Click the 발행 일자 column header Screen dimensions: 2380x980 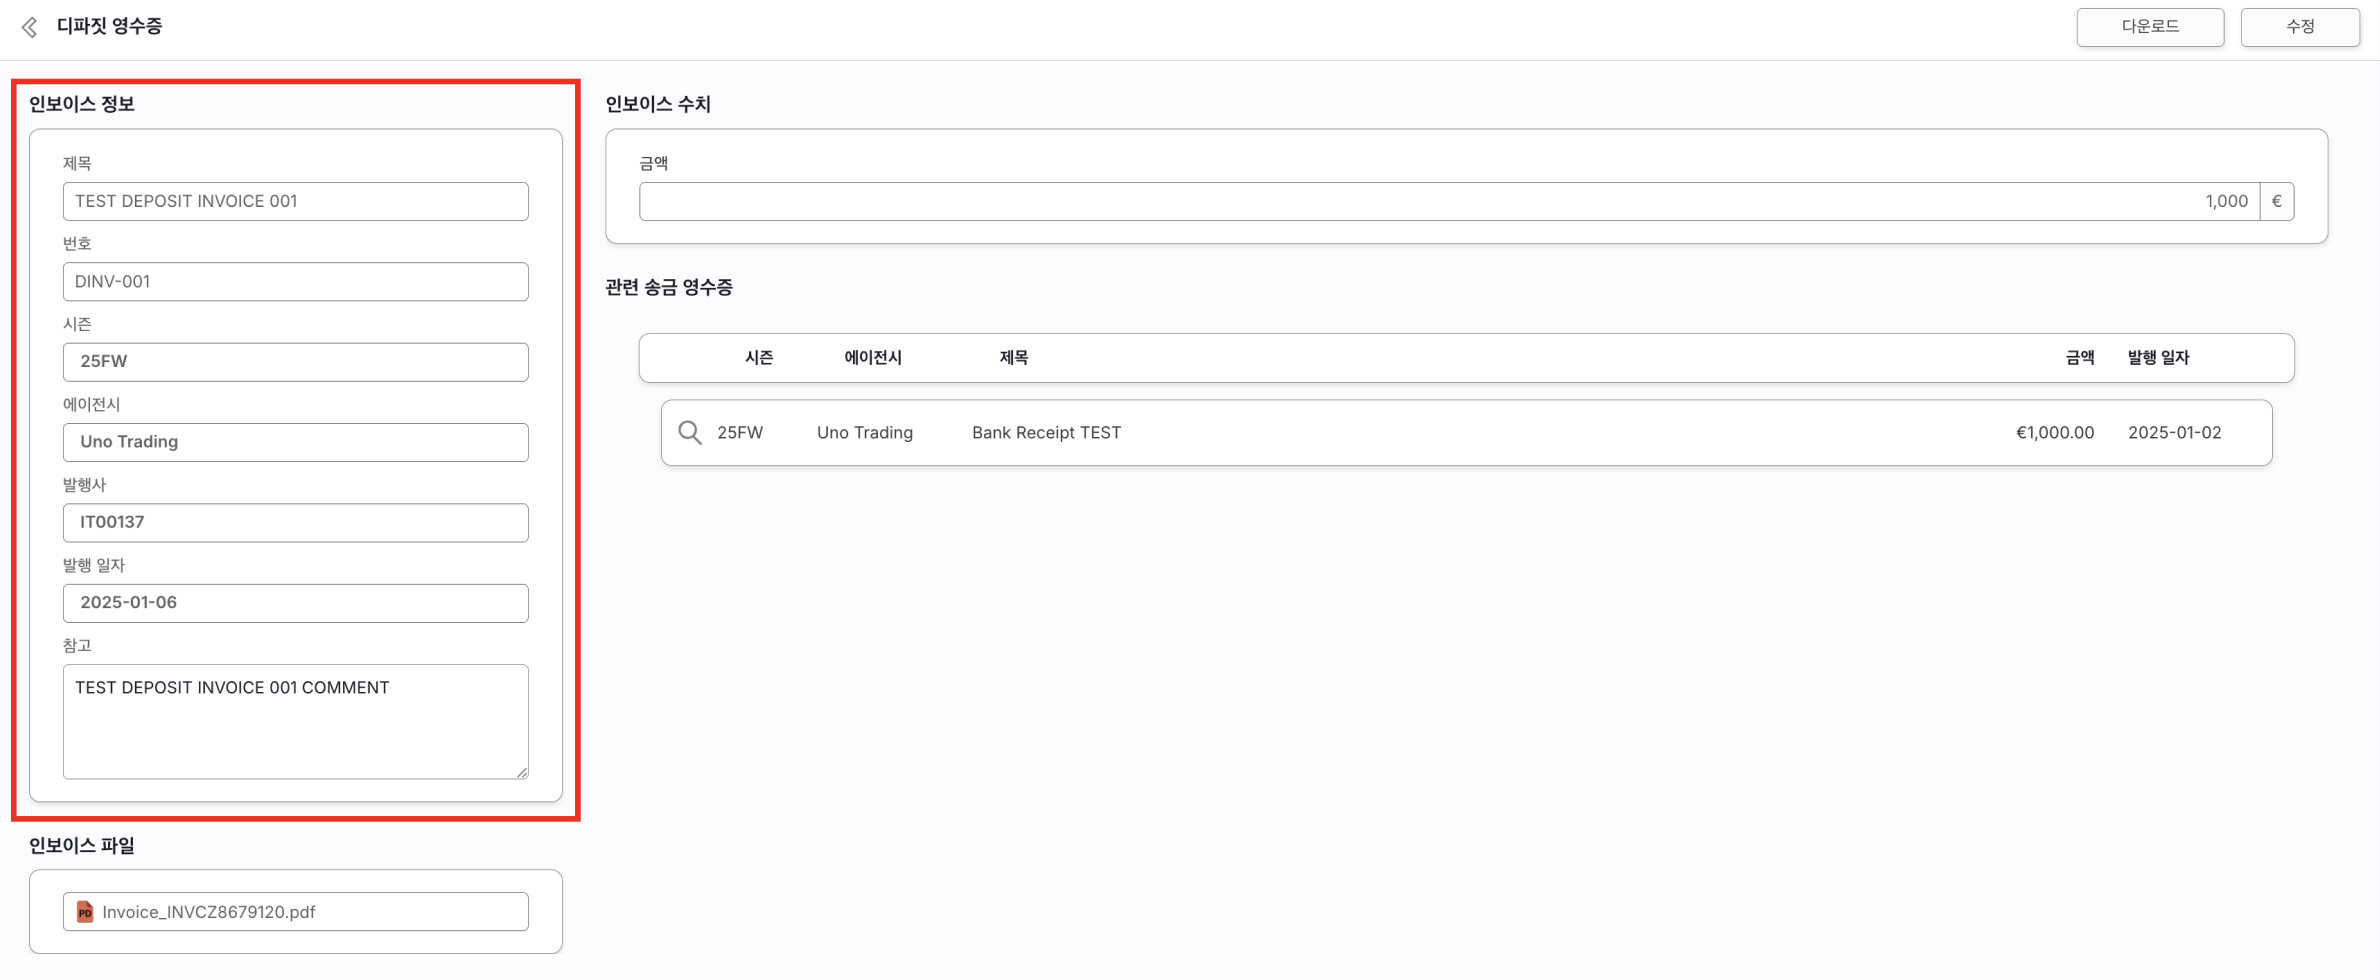(2158, 357)
